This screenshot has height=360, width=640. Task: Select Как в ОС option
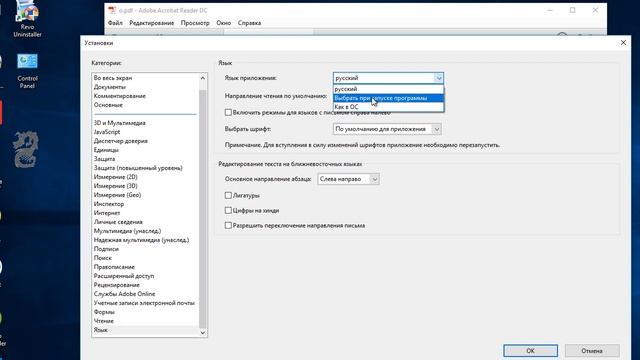[x=388, y=107]
